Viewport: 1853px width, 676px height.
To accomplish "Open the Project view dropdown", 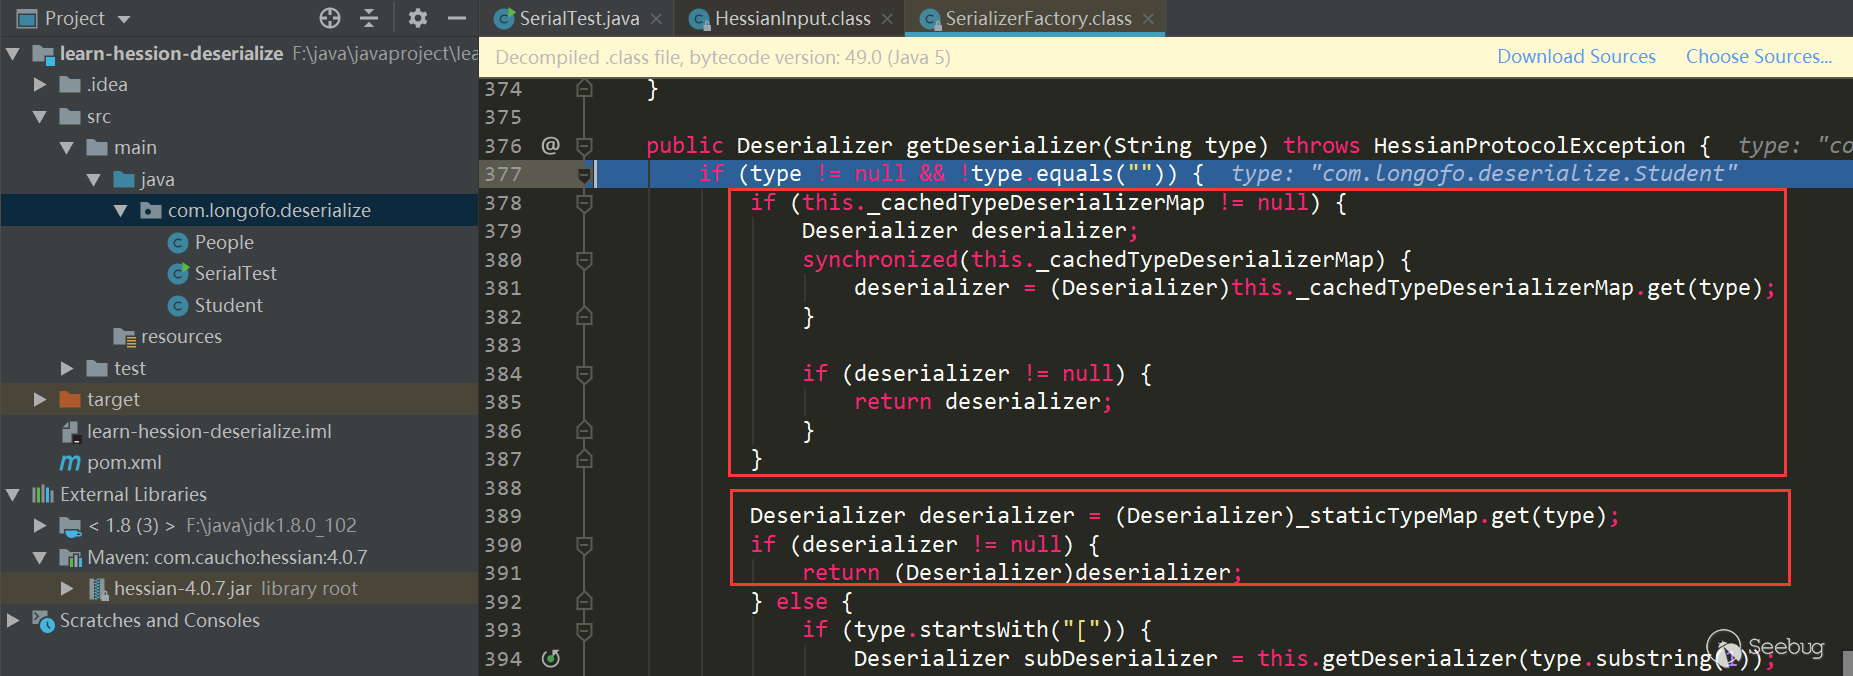I will [124, 19].
